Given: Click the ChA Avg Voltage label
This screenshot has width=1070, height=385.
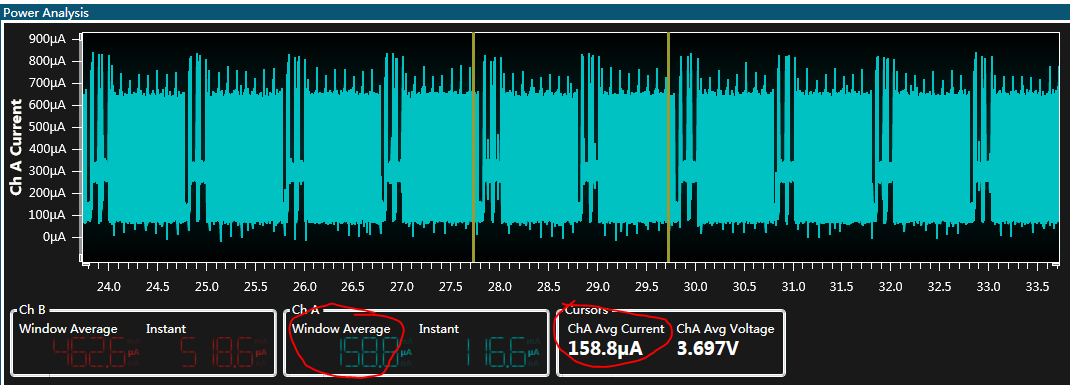Looking at the screenshot, I should 725,328.
